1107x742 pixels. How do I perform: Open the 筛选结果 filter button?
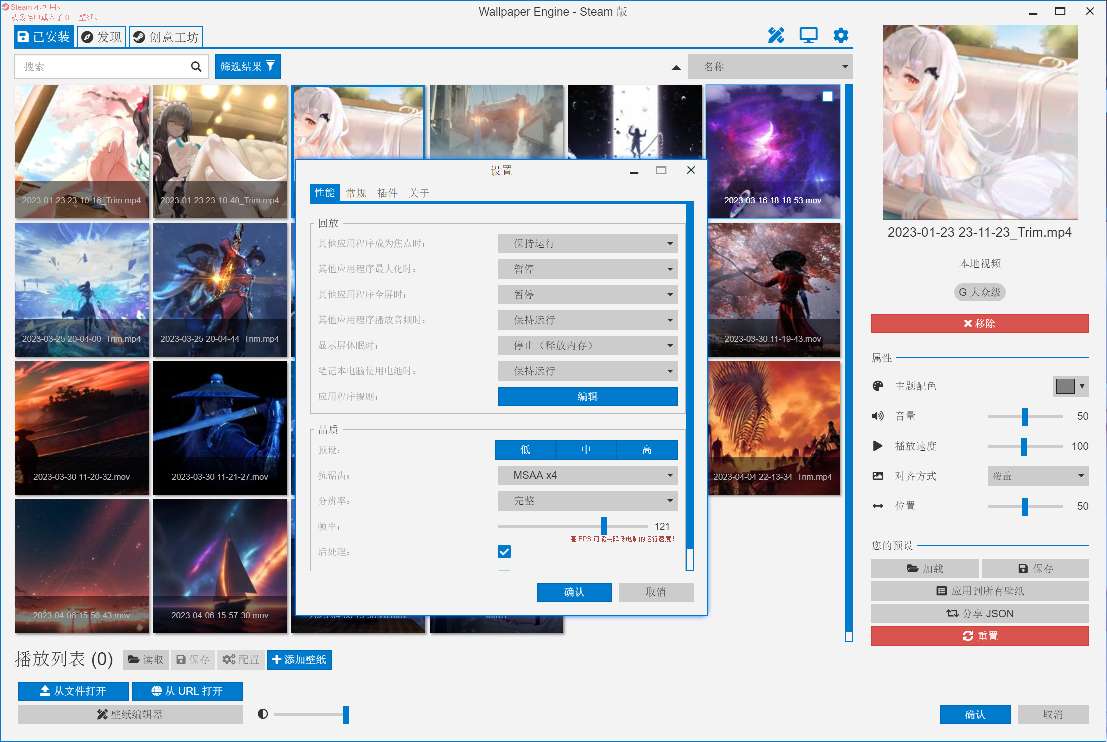coord(248,66)
